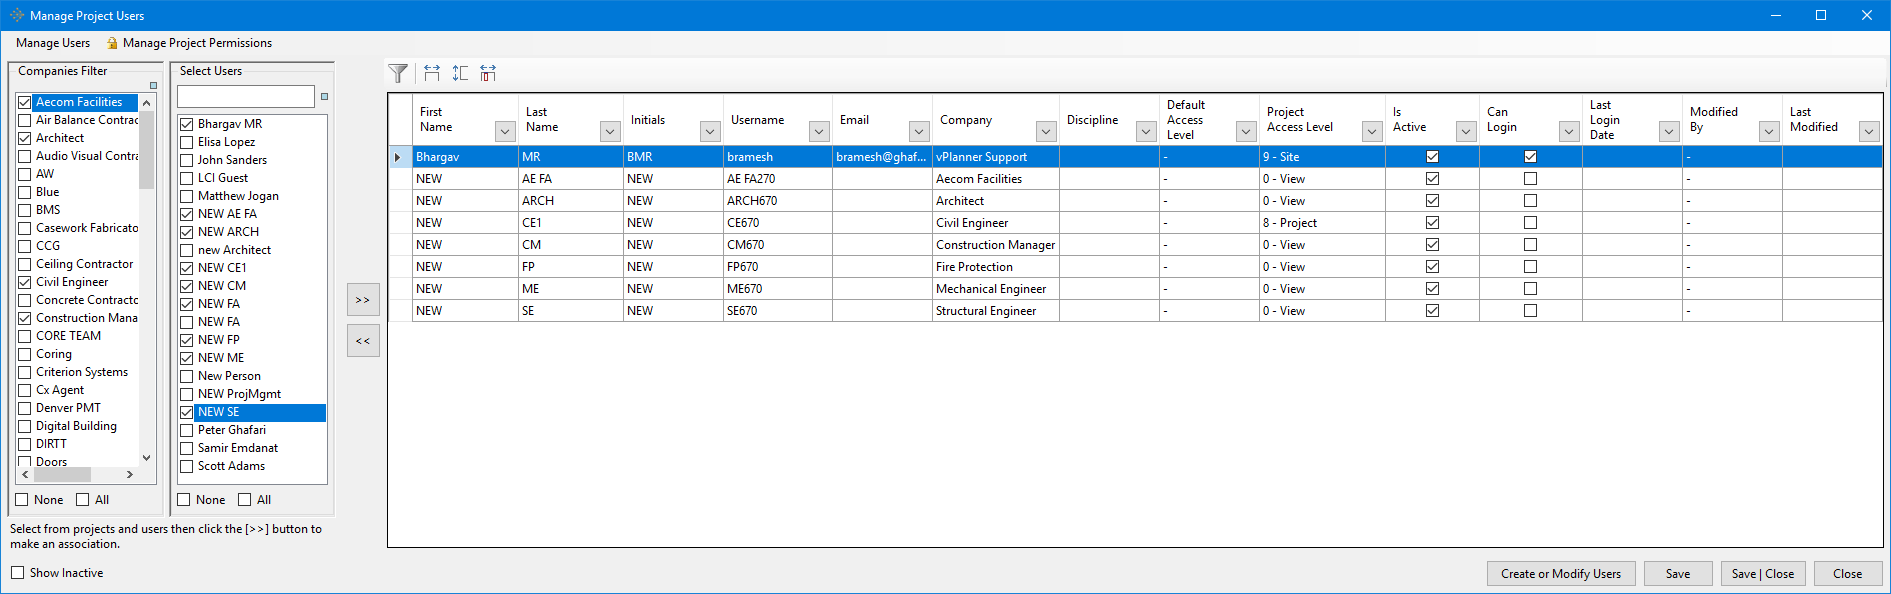Screen dimensions: 1891x594
Task: Click the Construction Manager company cell
Action: [996, 245]
